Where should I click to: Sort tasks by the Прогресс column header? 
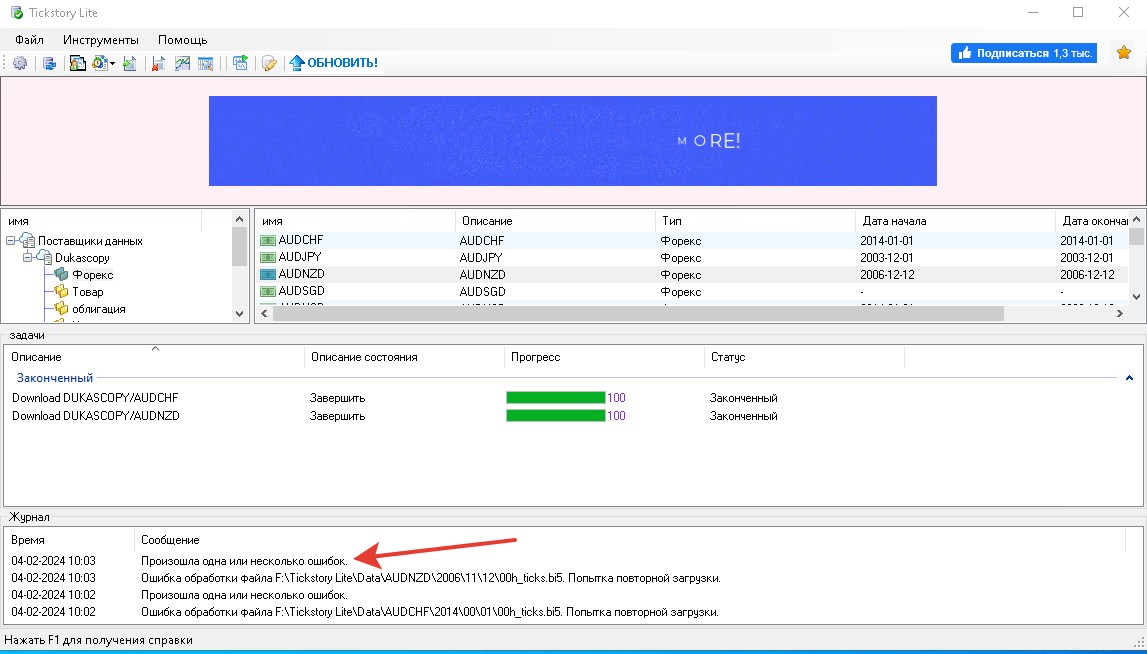pyautogui.click(x=604, y=357)
